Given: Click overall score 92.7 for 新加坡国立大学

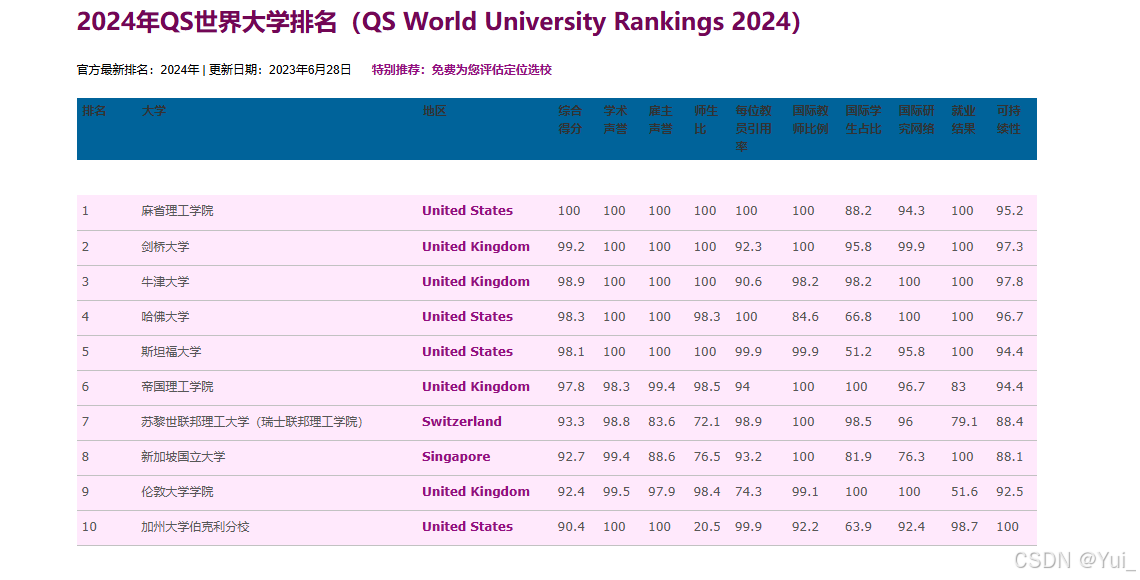Looking at the screenshot, I should (571, 456).
